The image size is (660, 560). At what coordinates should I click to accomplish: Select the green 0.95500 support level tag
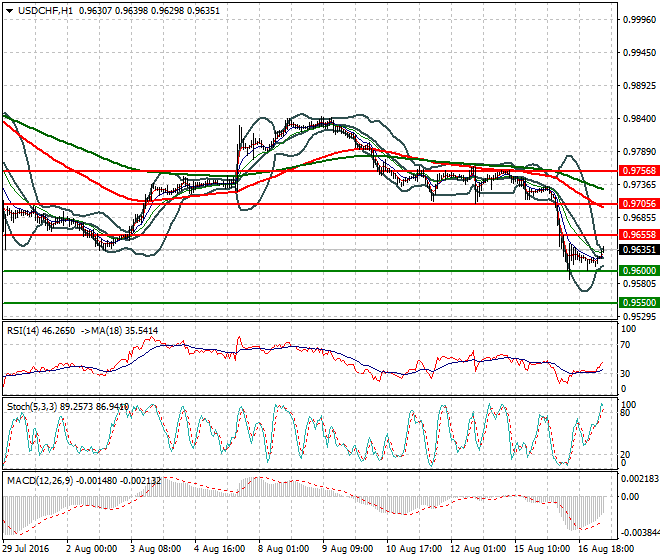pos(635,302)
